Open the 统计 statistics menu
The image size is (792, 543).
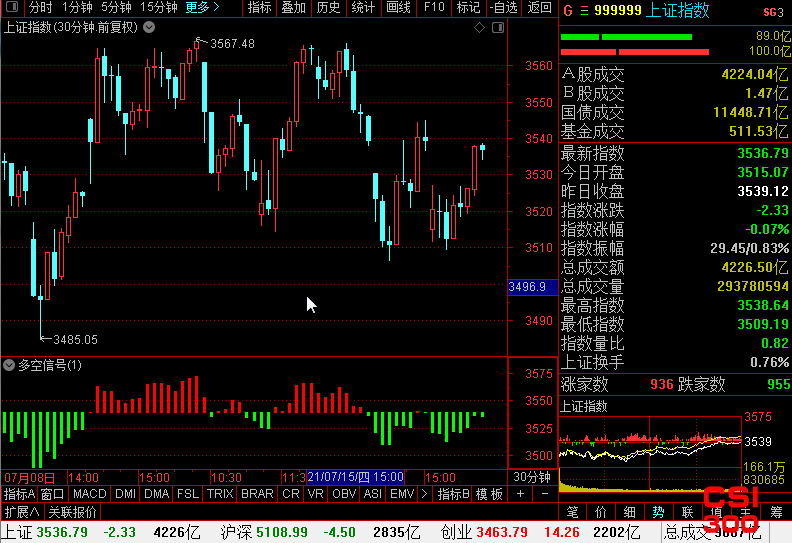point(363,7)
